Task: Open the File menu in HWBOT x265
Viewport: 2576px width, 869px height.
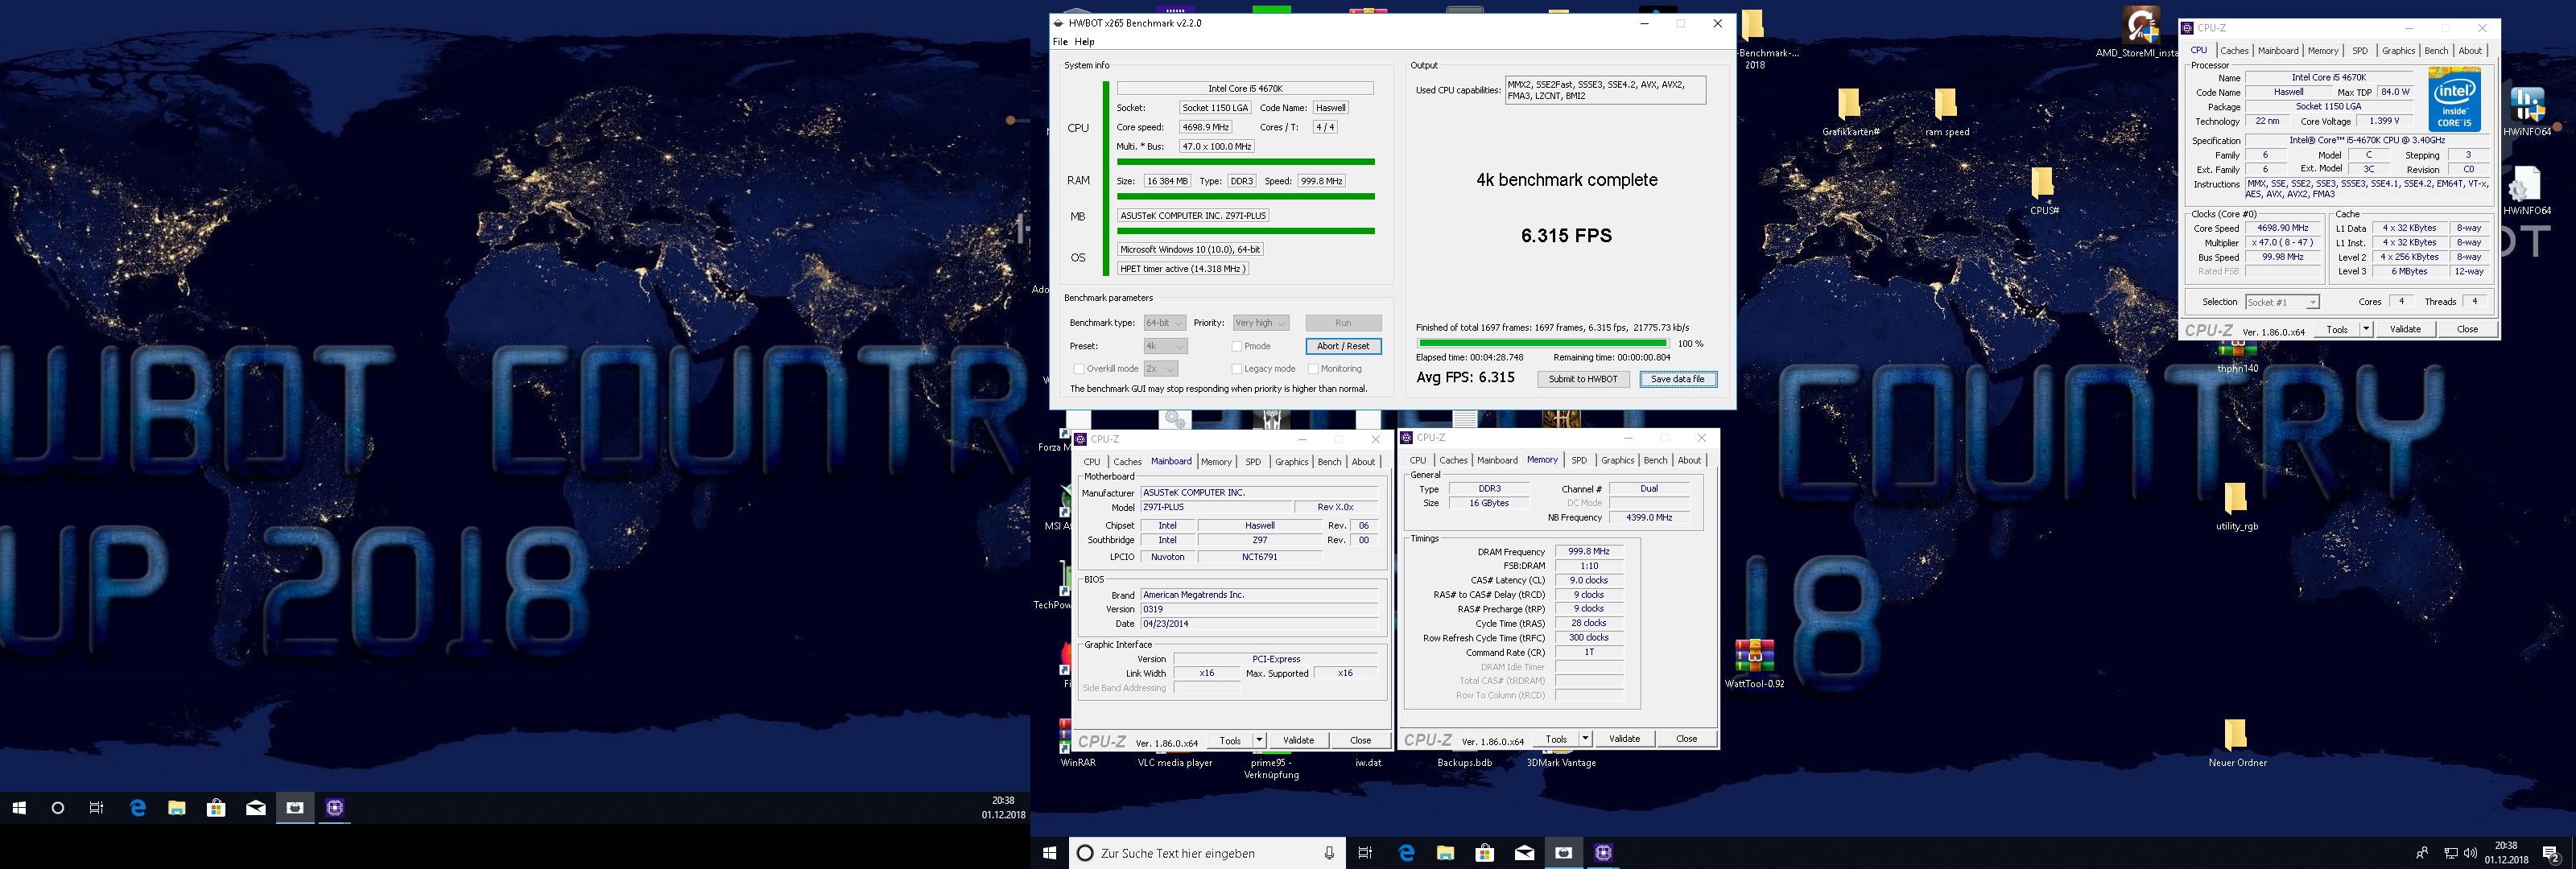Action: point(1060,42)
